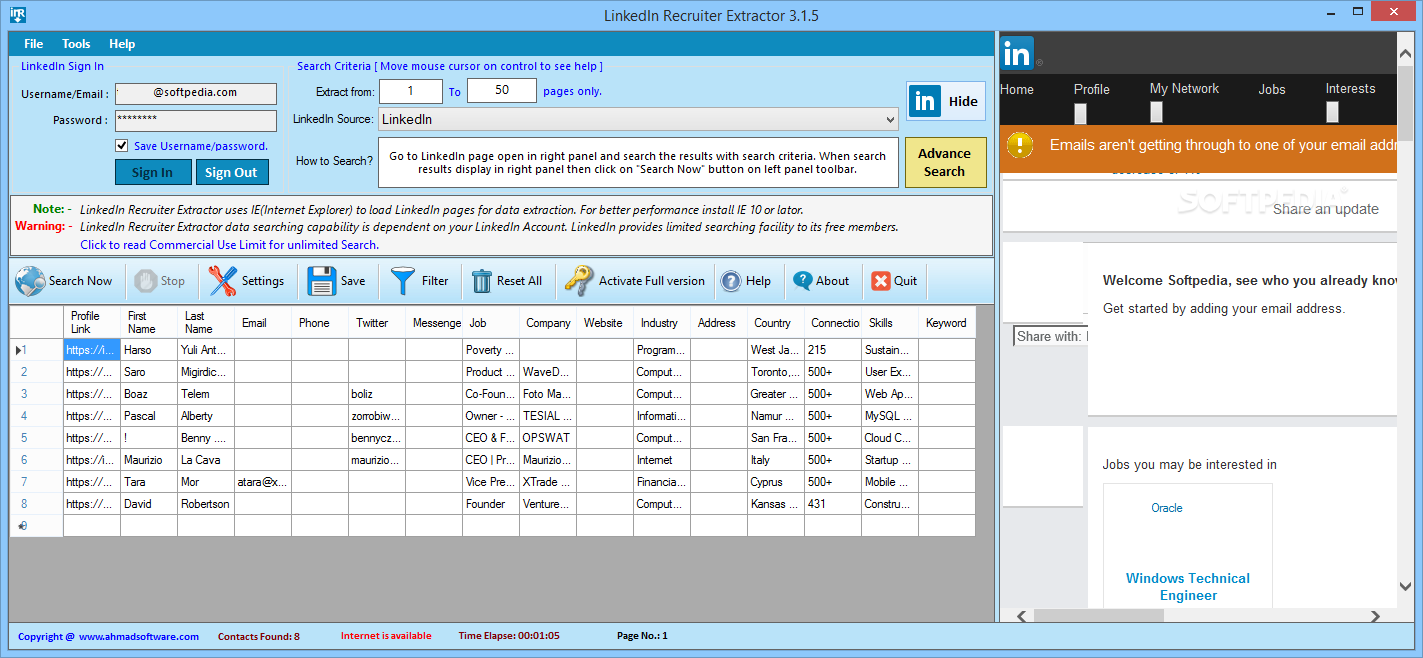
Task: Click the Sign In button
Action: 153,172
